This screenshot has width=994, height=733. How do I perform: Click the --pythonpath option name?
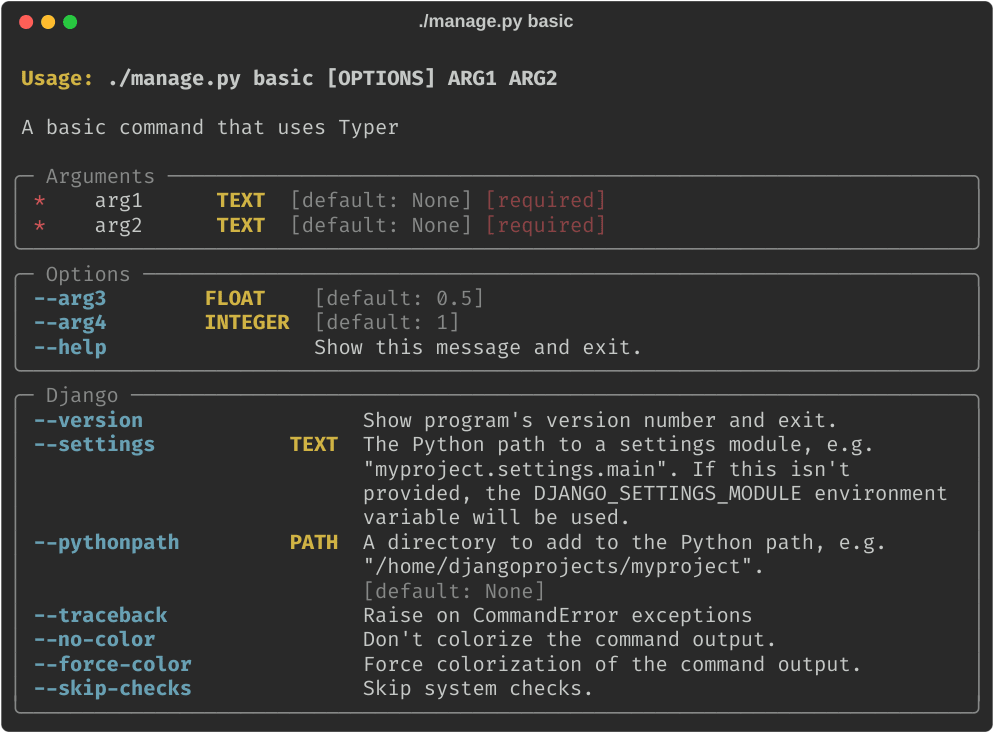click(x=106, y=543)
